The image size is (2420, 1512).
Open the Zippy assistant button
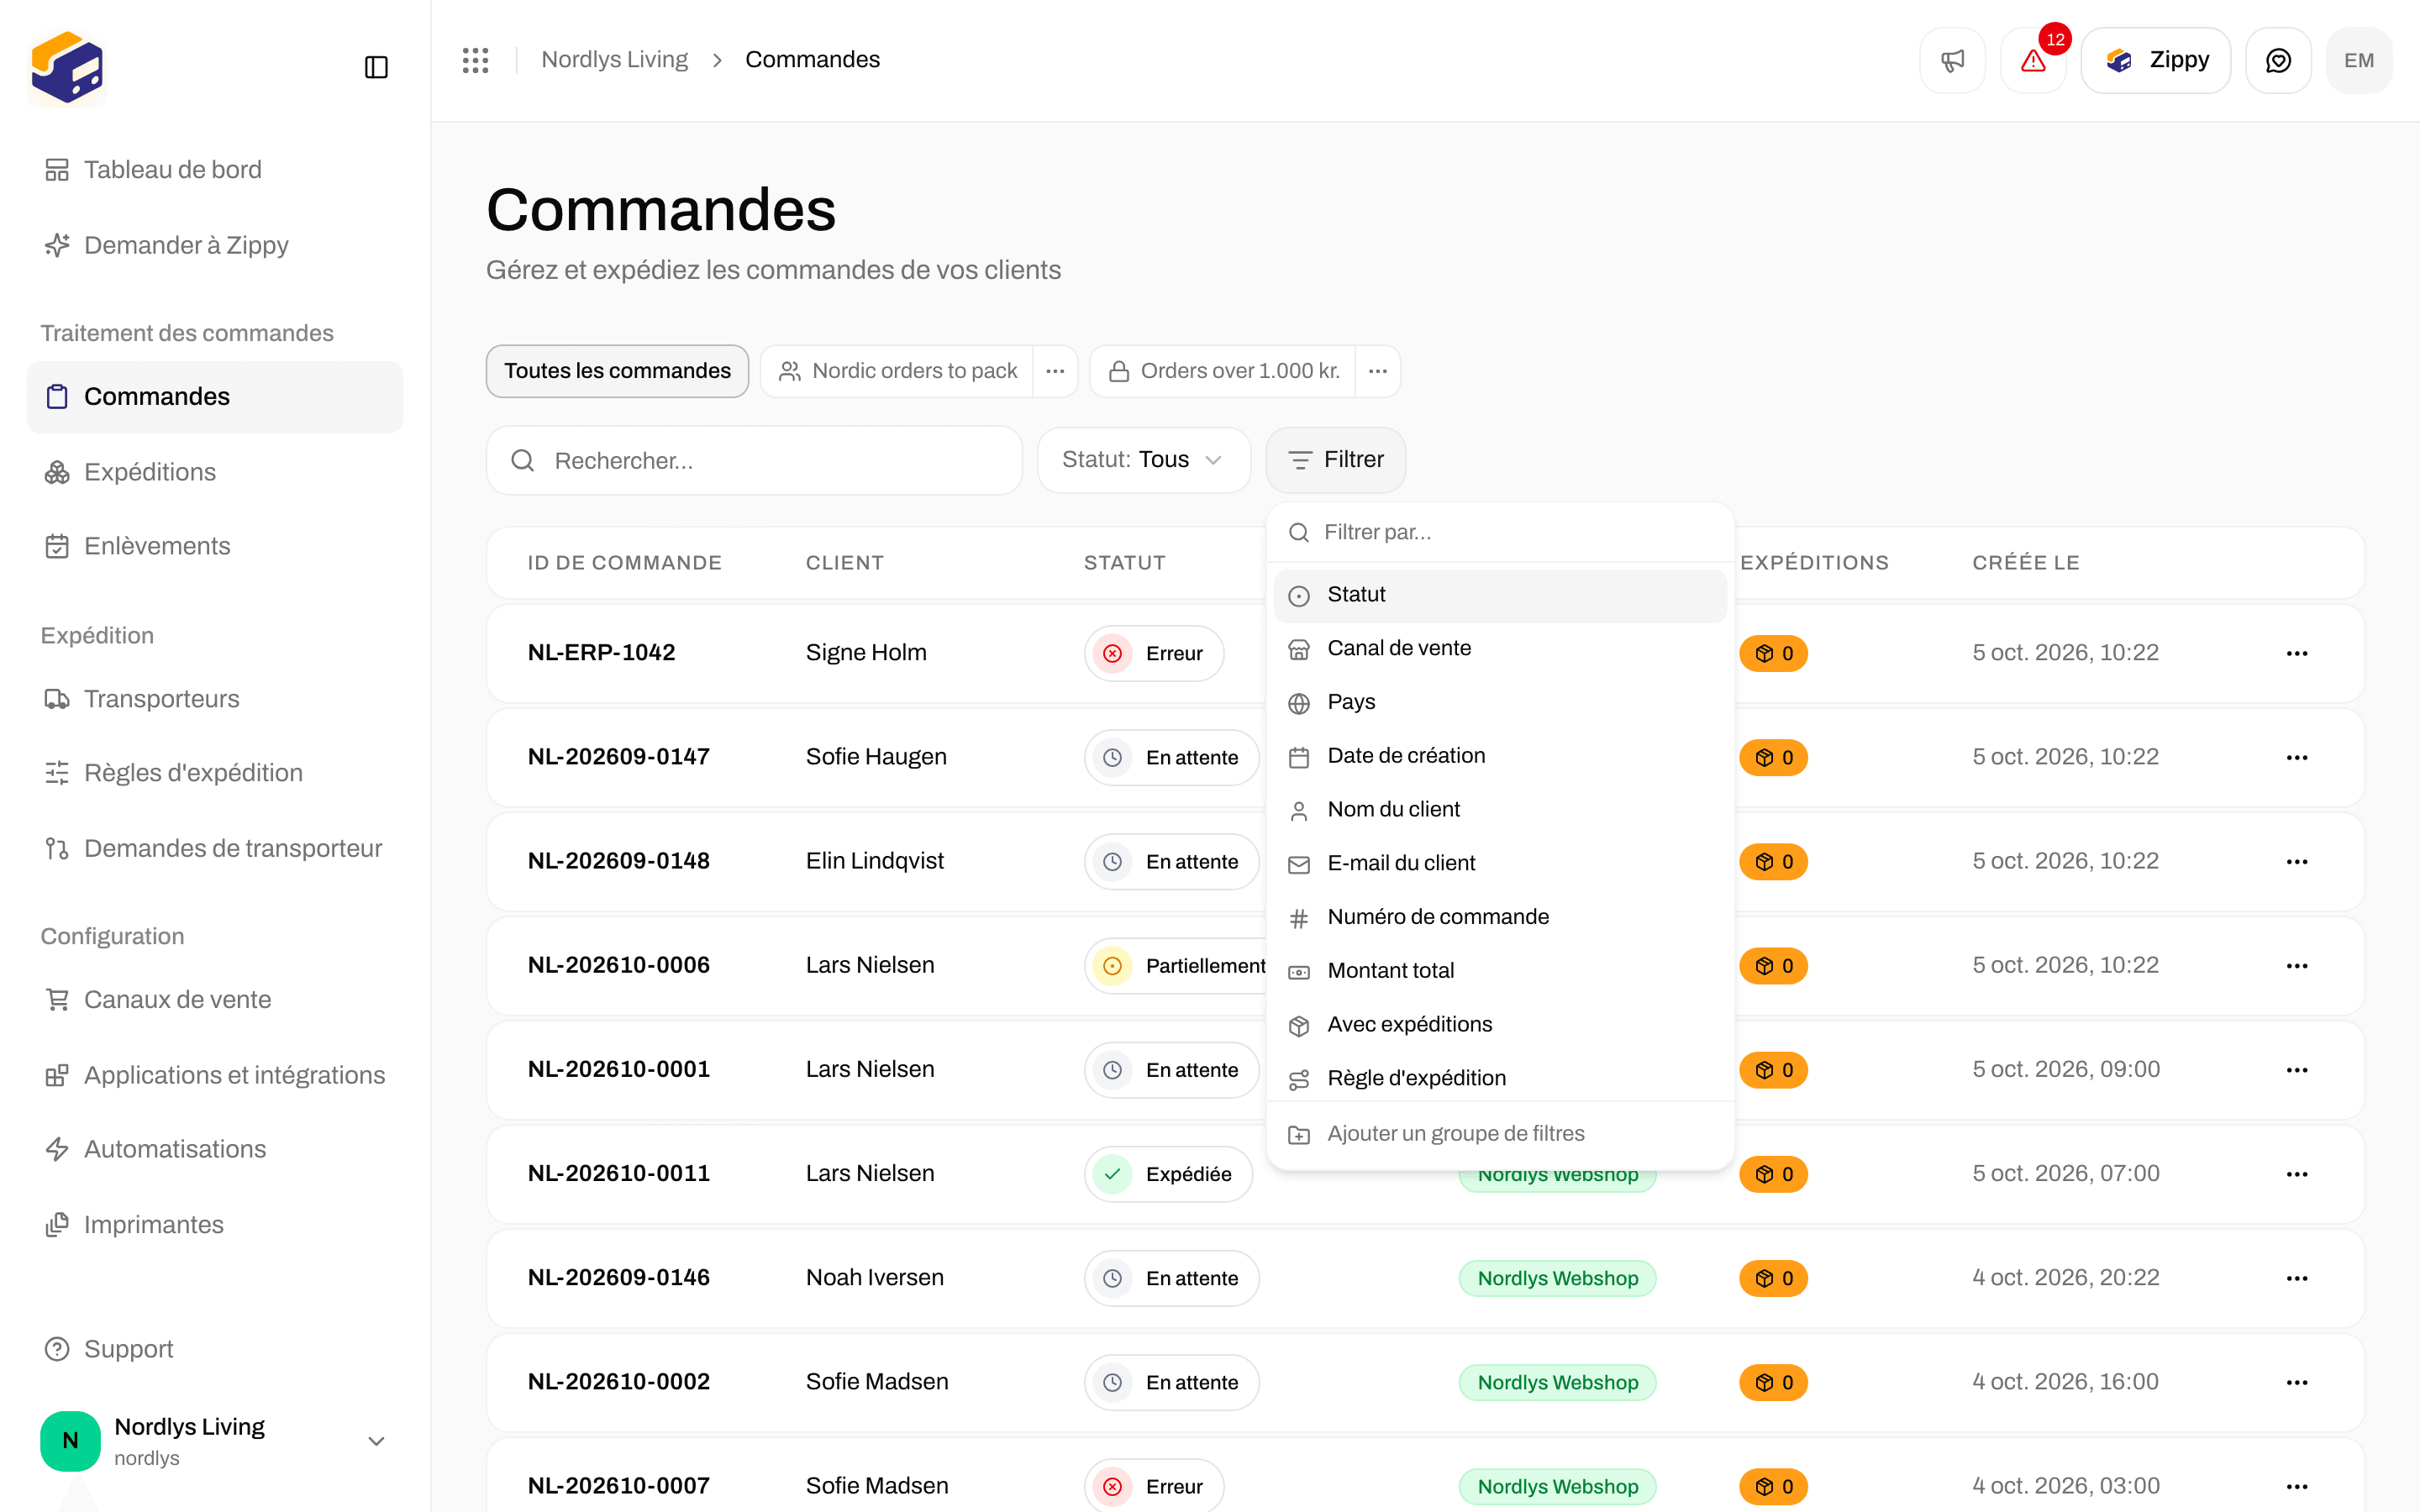(2156, 60)
